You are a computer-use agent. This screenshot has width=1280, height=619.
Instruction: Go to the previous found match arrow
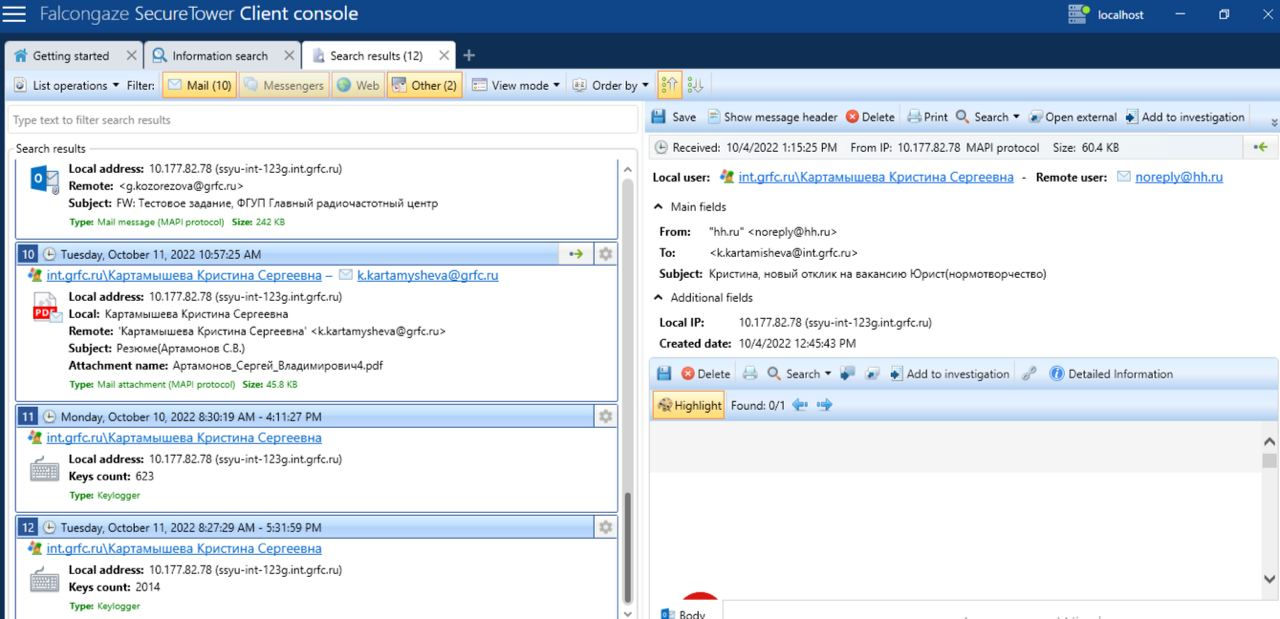tap(800, 405)
